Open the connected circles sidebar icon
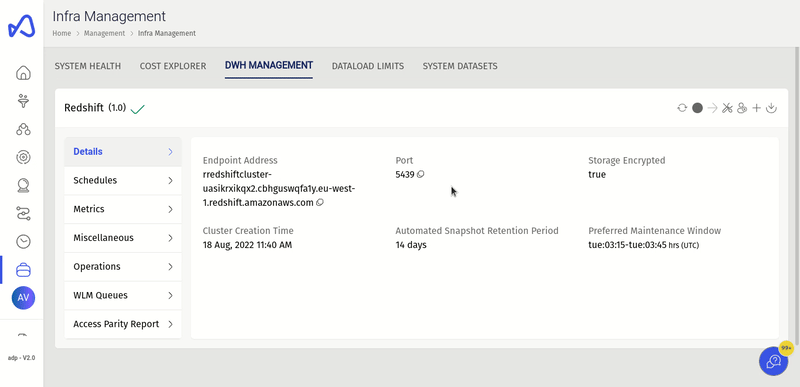This screenshot has height=387, width=800. pos(23,130)
